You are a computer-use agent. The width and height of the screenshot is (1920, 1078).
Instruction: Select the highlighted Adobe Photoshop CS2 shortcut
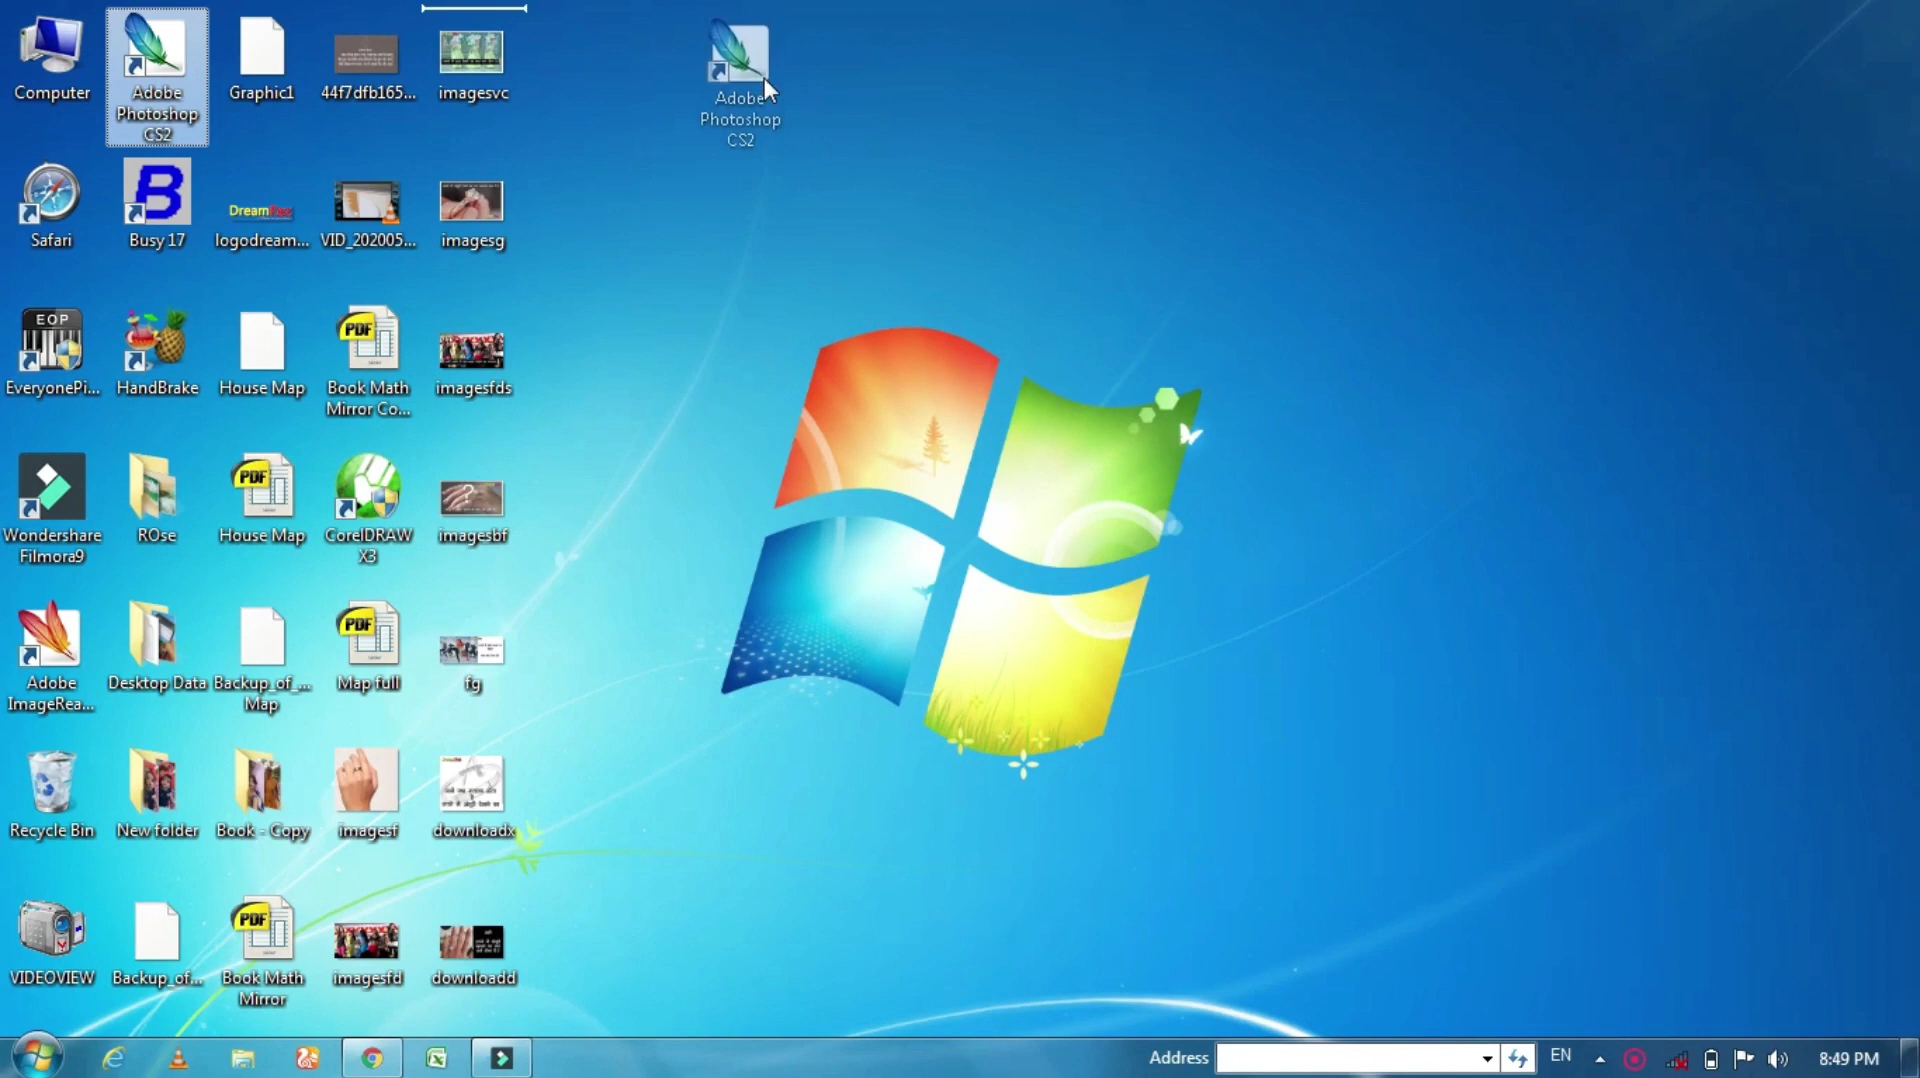point(157,78)
